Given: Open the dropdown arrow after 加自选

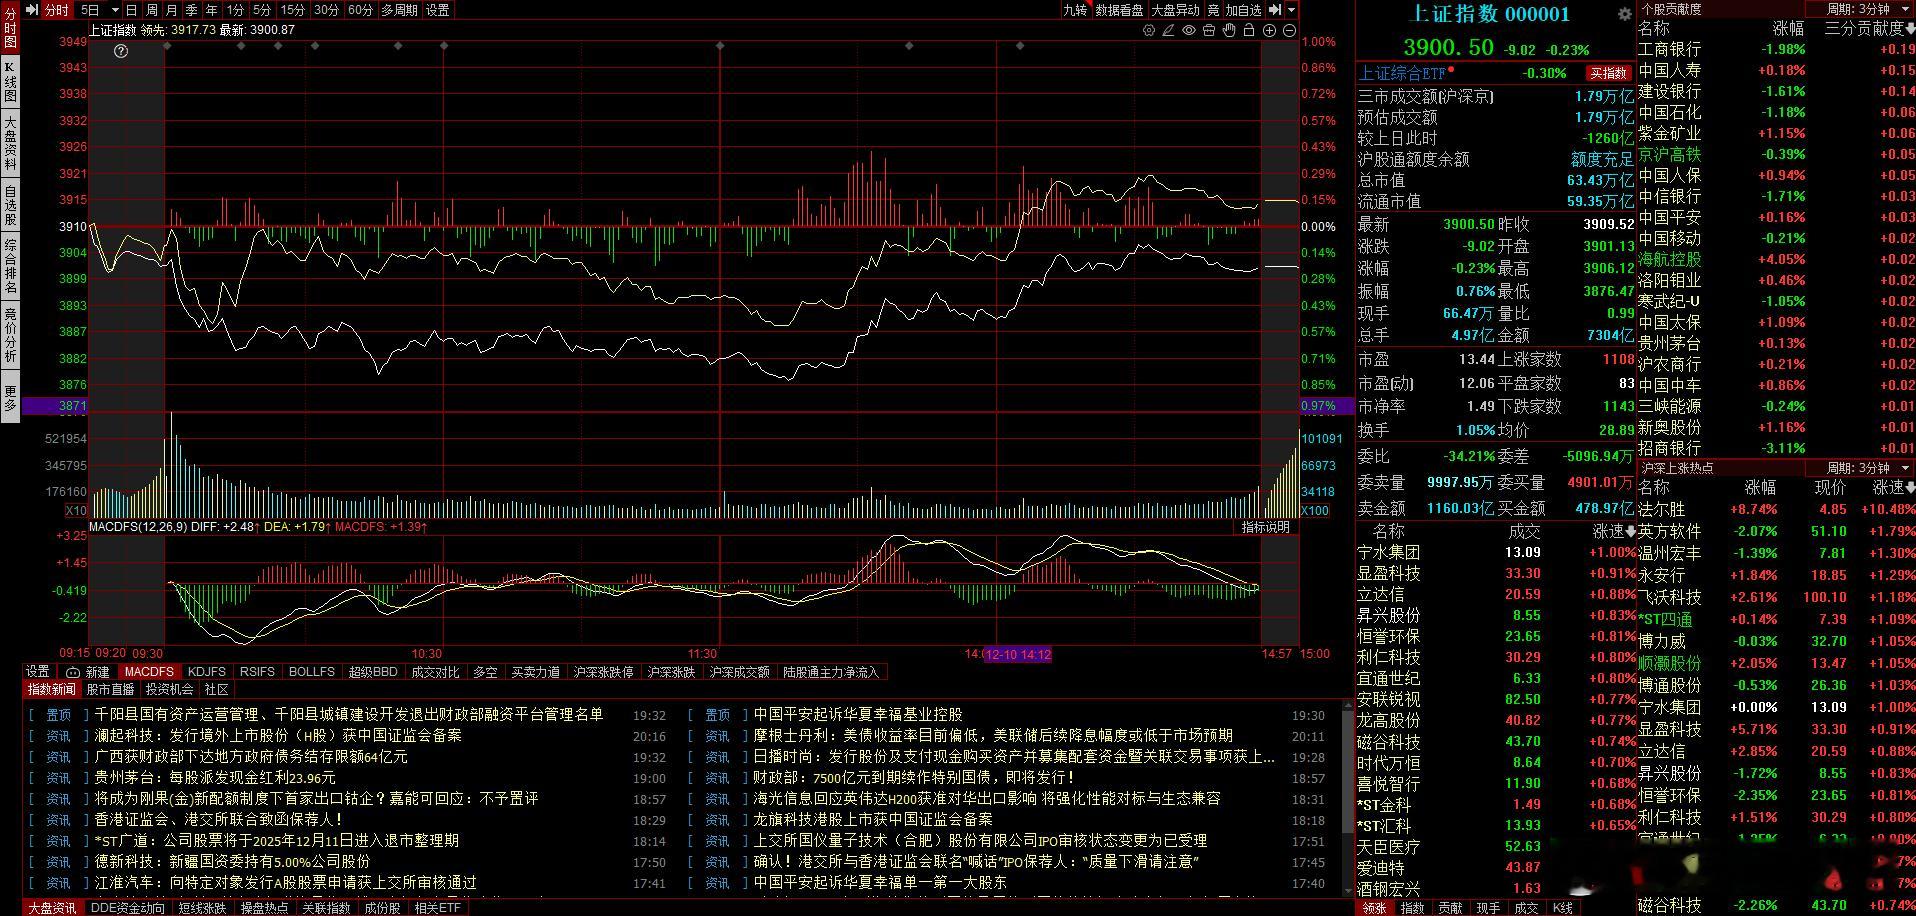Looking at the screenshot, I should click(1291, 10).
